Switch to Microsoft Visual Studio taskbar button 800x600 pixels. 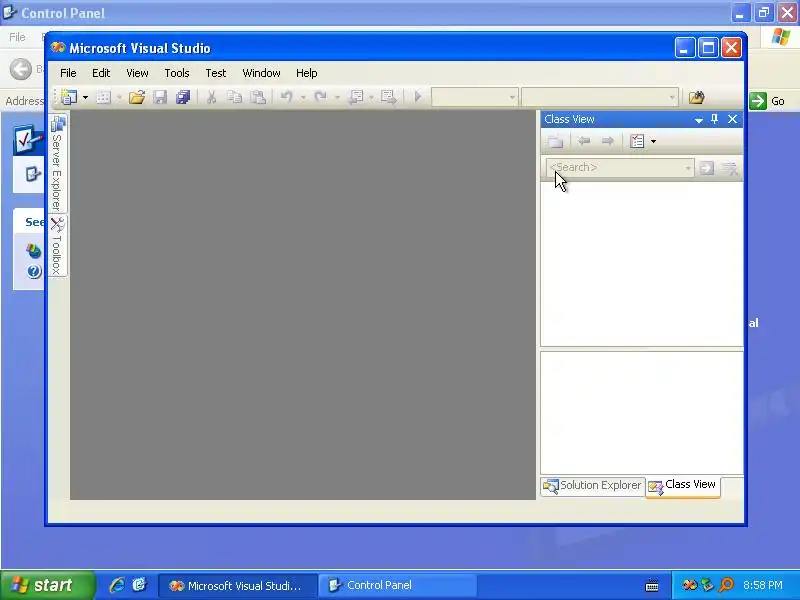coord(238,585)
